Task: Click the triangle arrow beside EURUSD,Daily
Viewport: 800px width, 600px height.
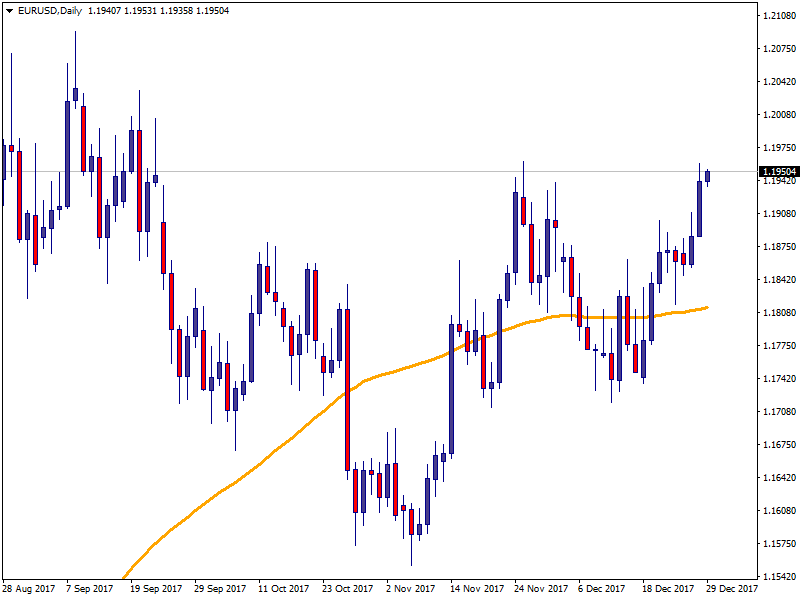Action: pyautogui.click(x=8, y=11)
